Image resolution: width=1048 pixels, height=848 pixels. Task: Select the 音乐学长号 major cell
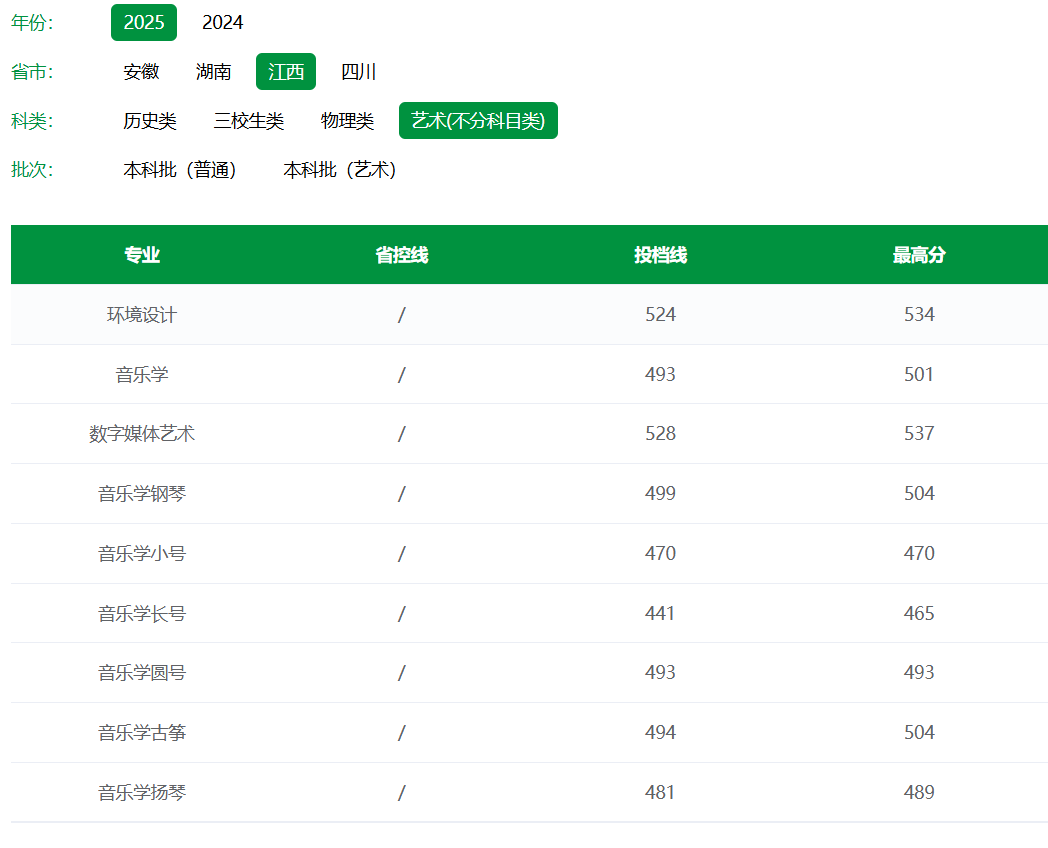[142, 613]
